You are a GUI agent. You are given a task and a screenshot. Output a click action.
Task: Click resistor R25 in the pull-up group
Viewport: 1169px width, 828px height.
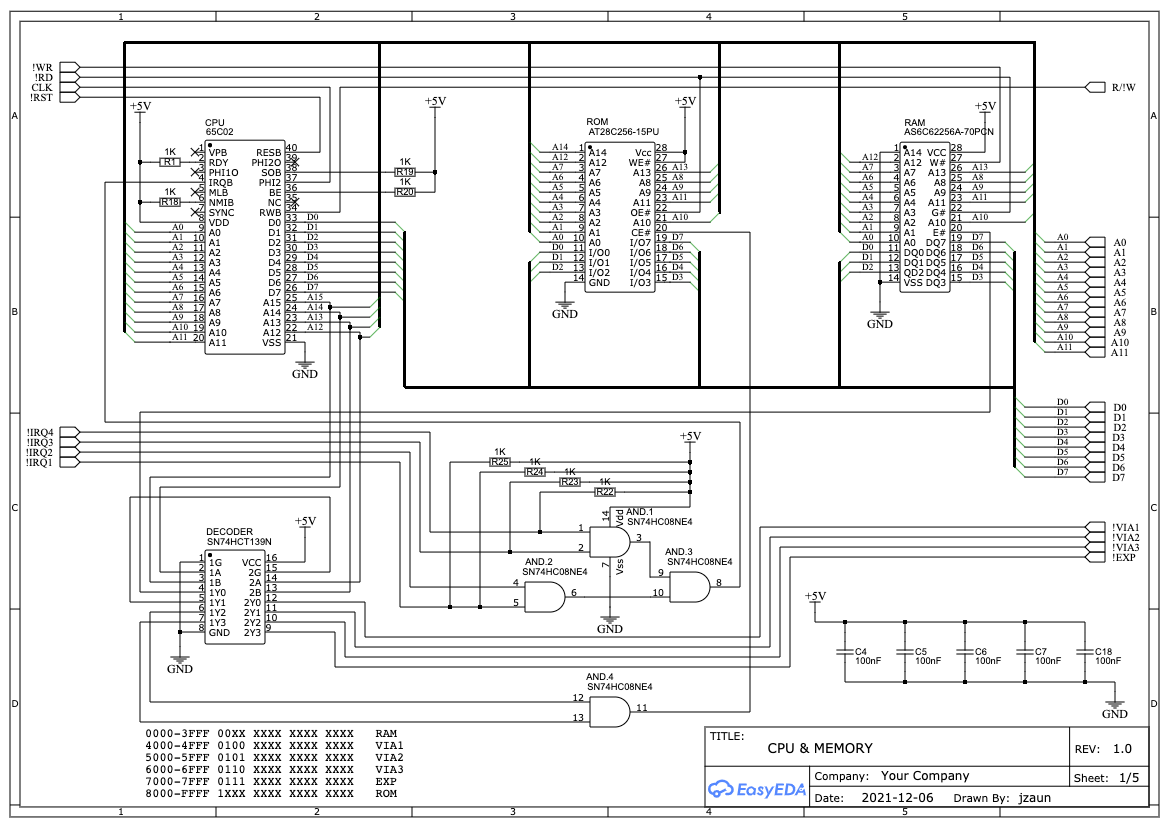tap(500, 462)
